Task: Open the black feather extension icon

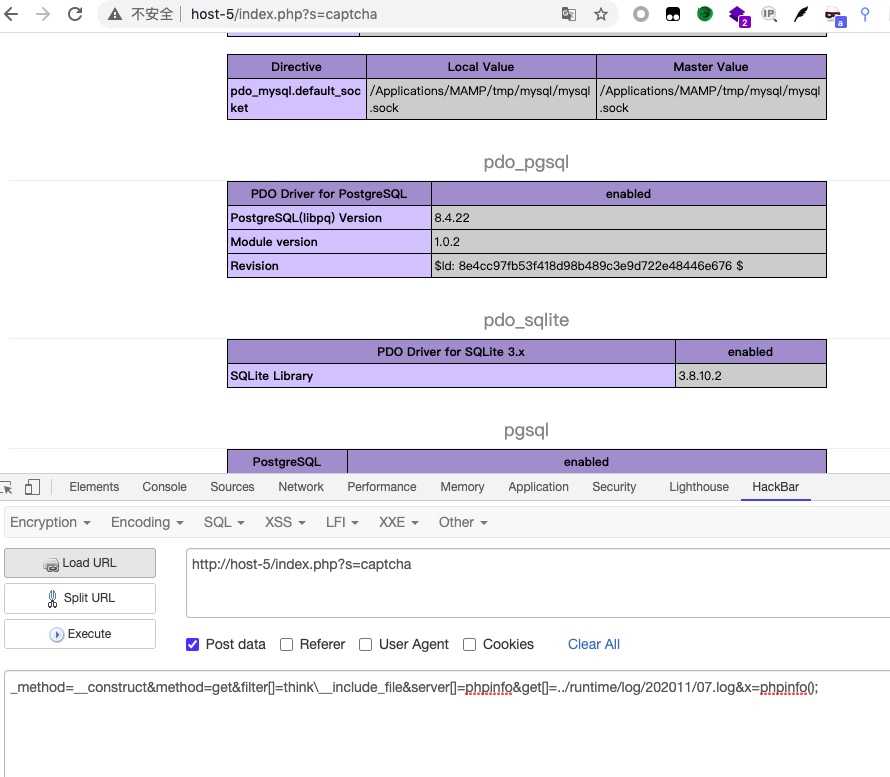Action: (801, 14)
